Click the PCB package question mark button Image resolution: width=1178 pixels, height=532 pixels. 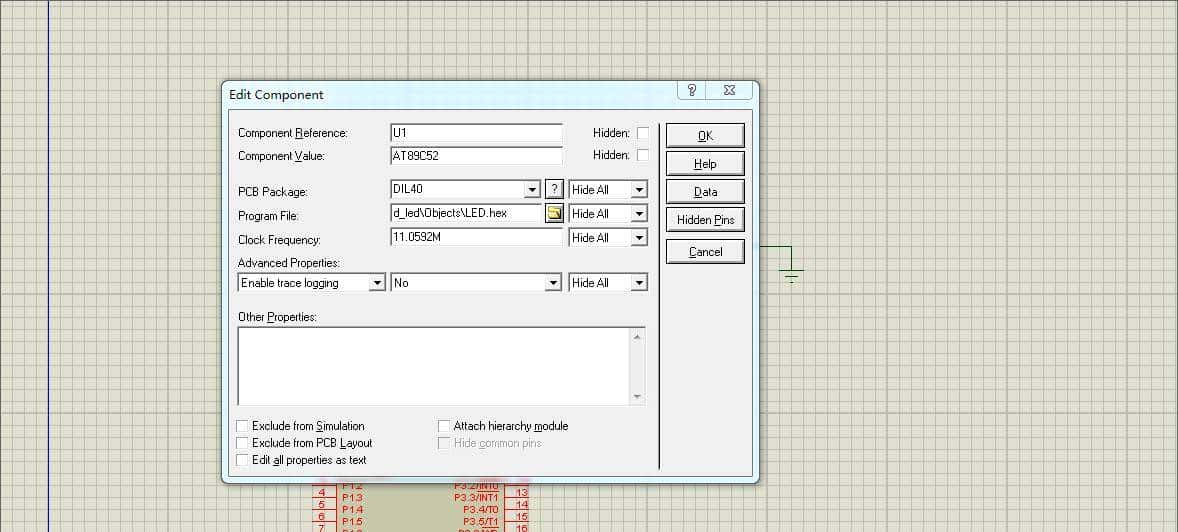click(x=555, y=189)
